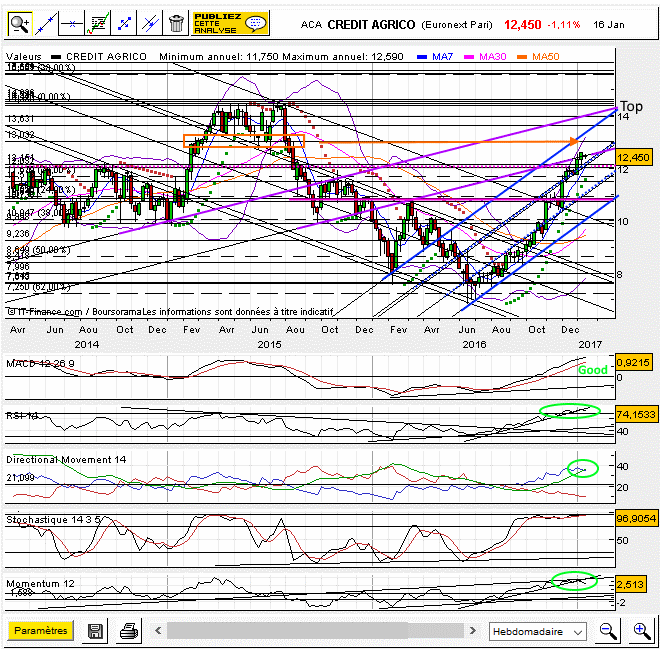Image resolution: width=660 pixels, height=649 pixels.
Task: Select the trend line drawing tool
Action: tap(45, 24)
